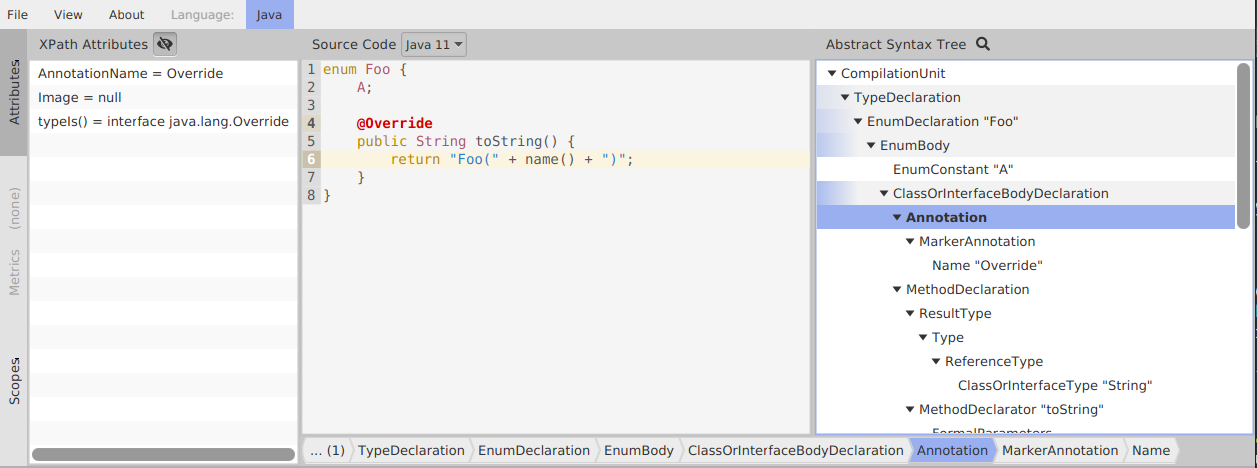Click the enum Foo declaration line
This screenshot has width=1257, height=468.
[365, 69]
